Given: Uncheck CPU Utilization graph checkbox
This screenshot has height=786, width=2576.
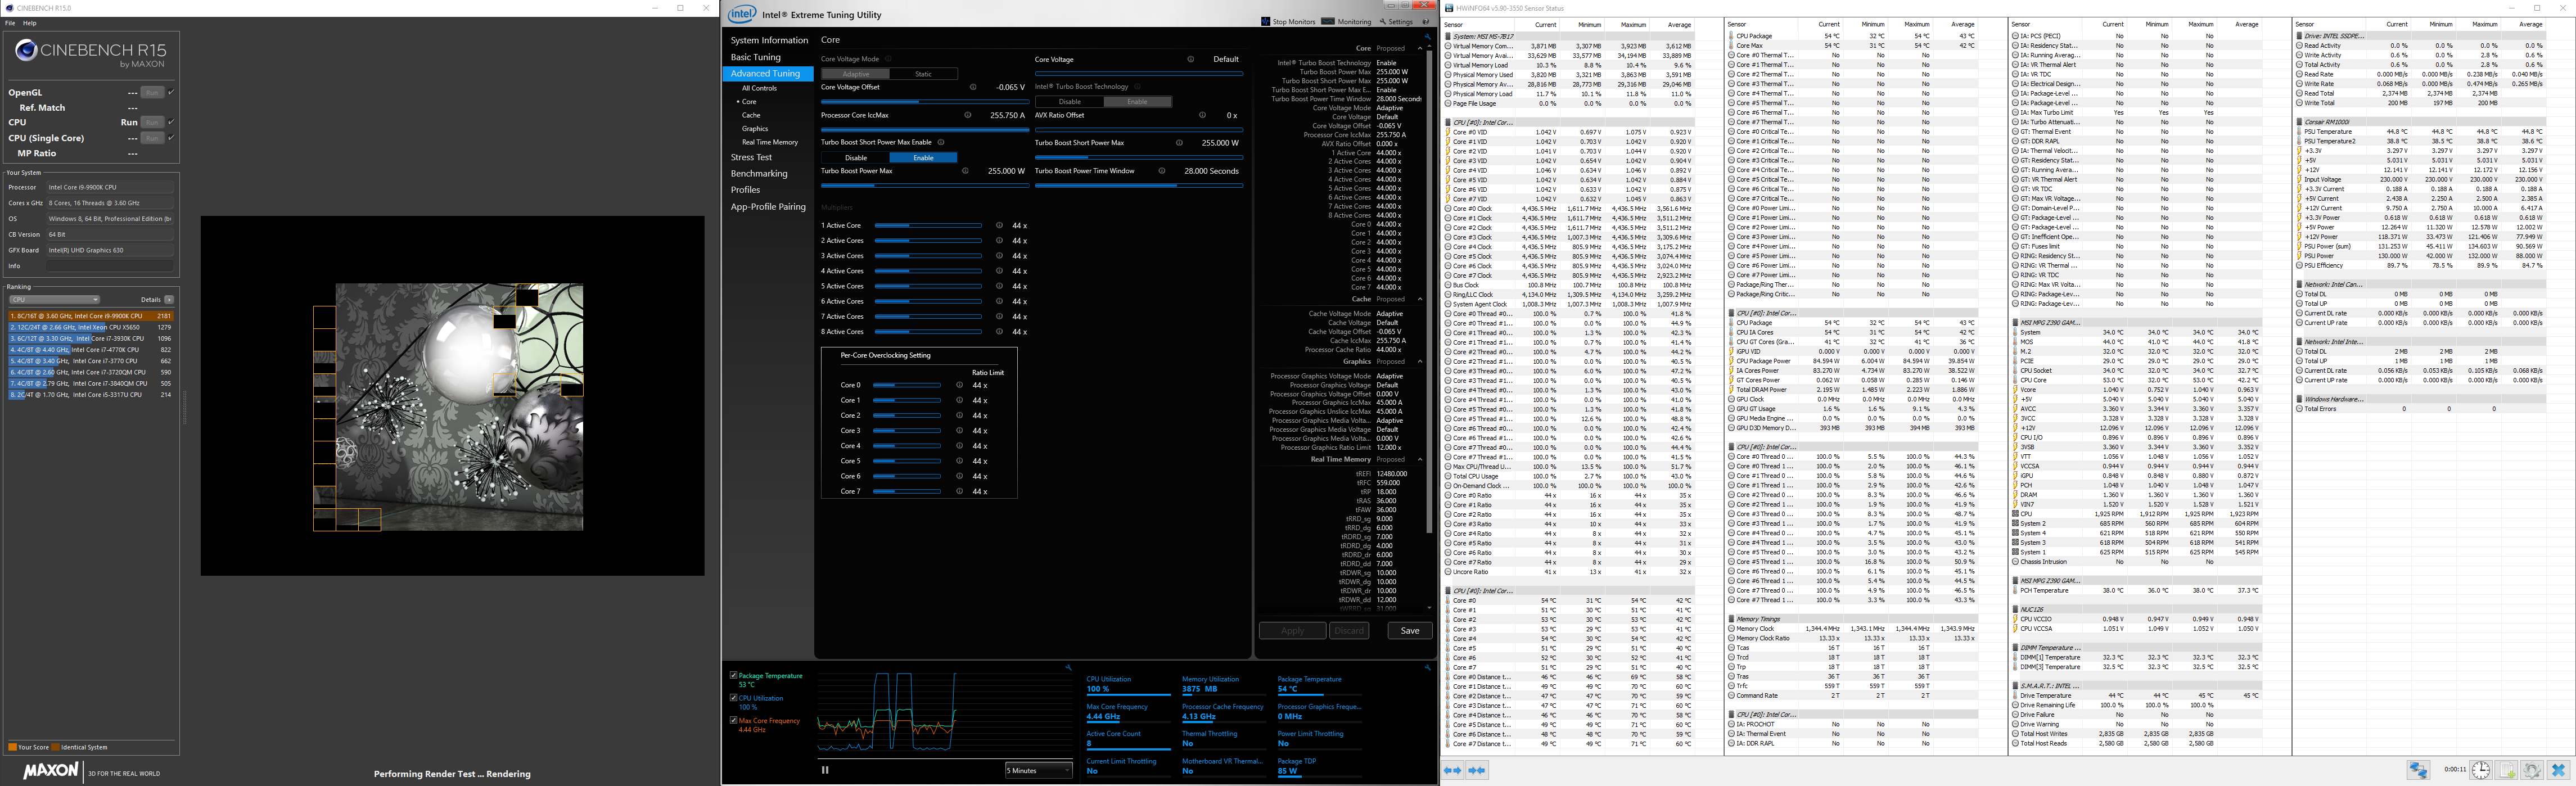Looking at the screenshot, I should point(733,698).
